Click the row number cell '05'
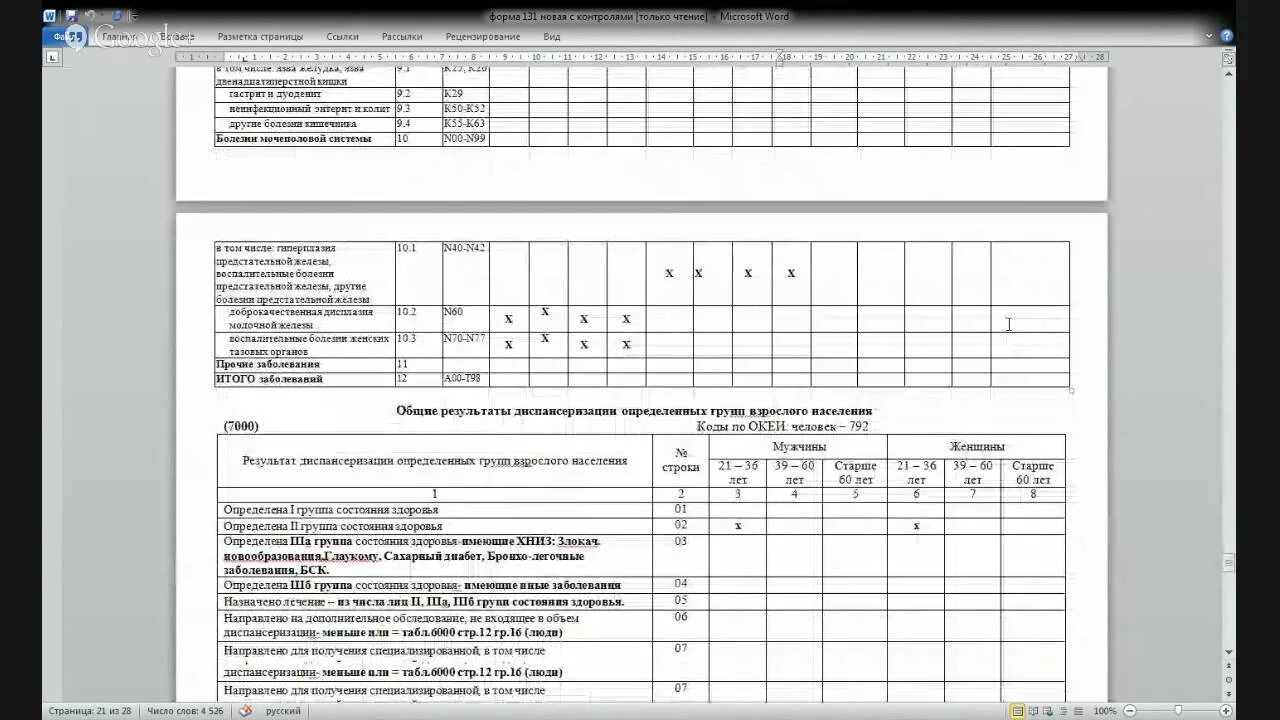The image size is (1280, 720). click(x=681, y=600)
